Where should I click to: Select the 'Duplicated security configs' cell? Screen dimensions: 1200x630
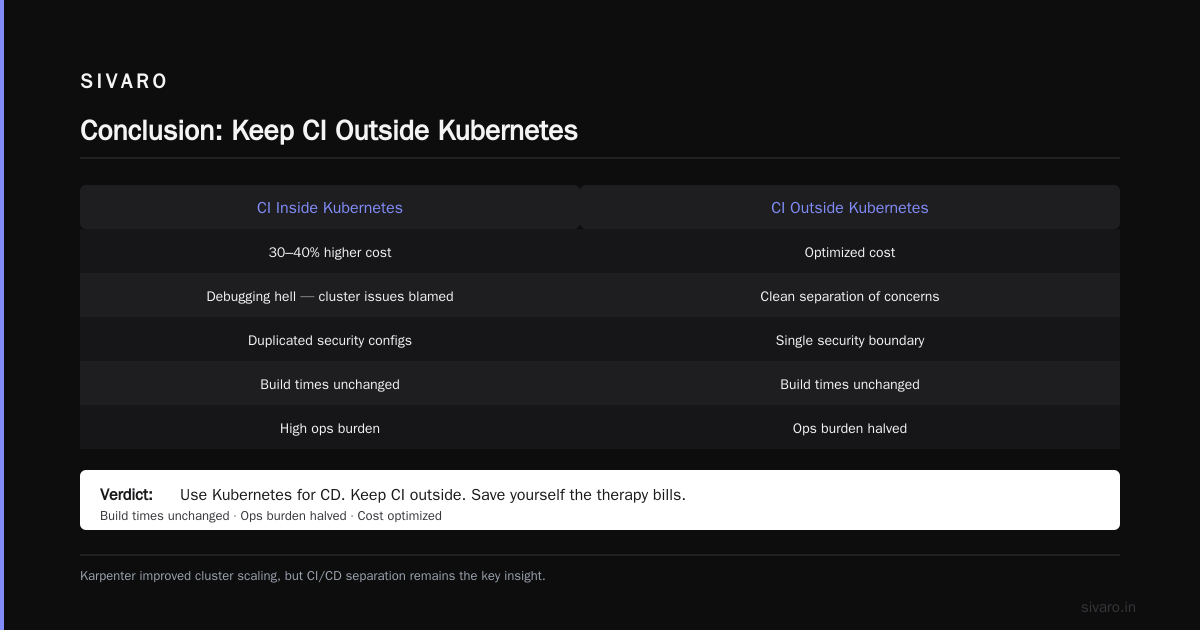330,340
